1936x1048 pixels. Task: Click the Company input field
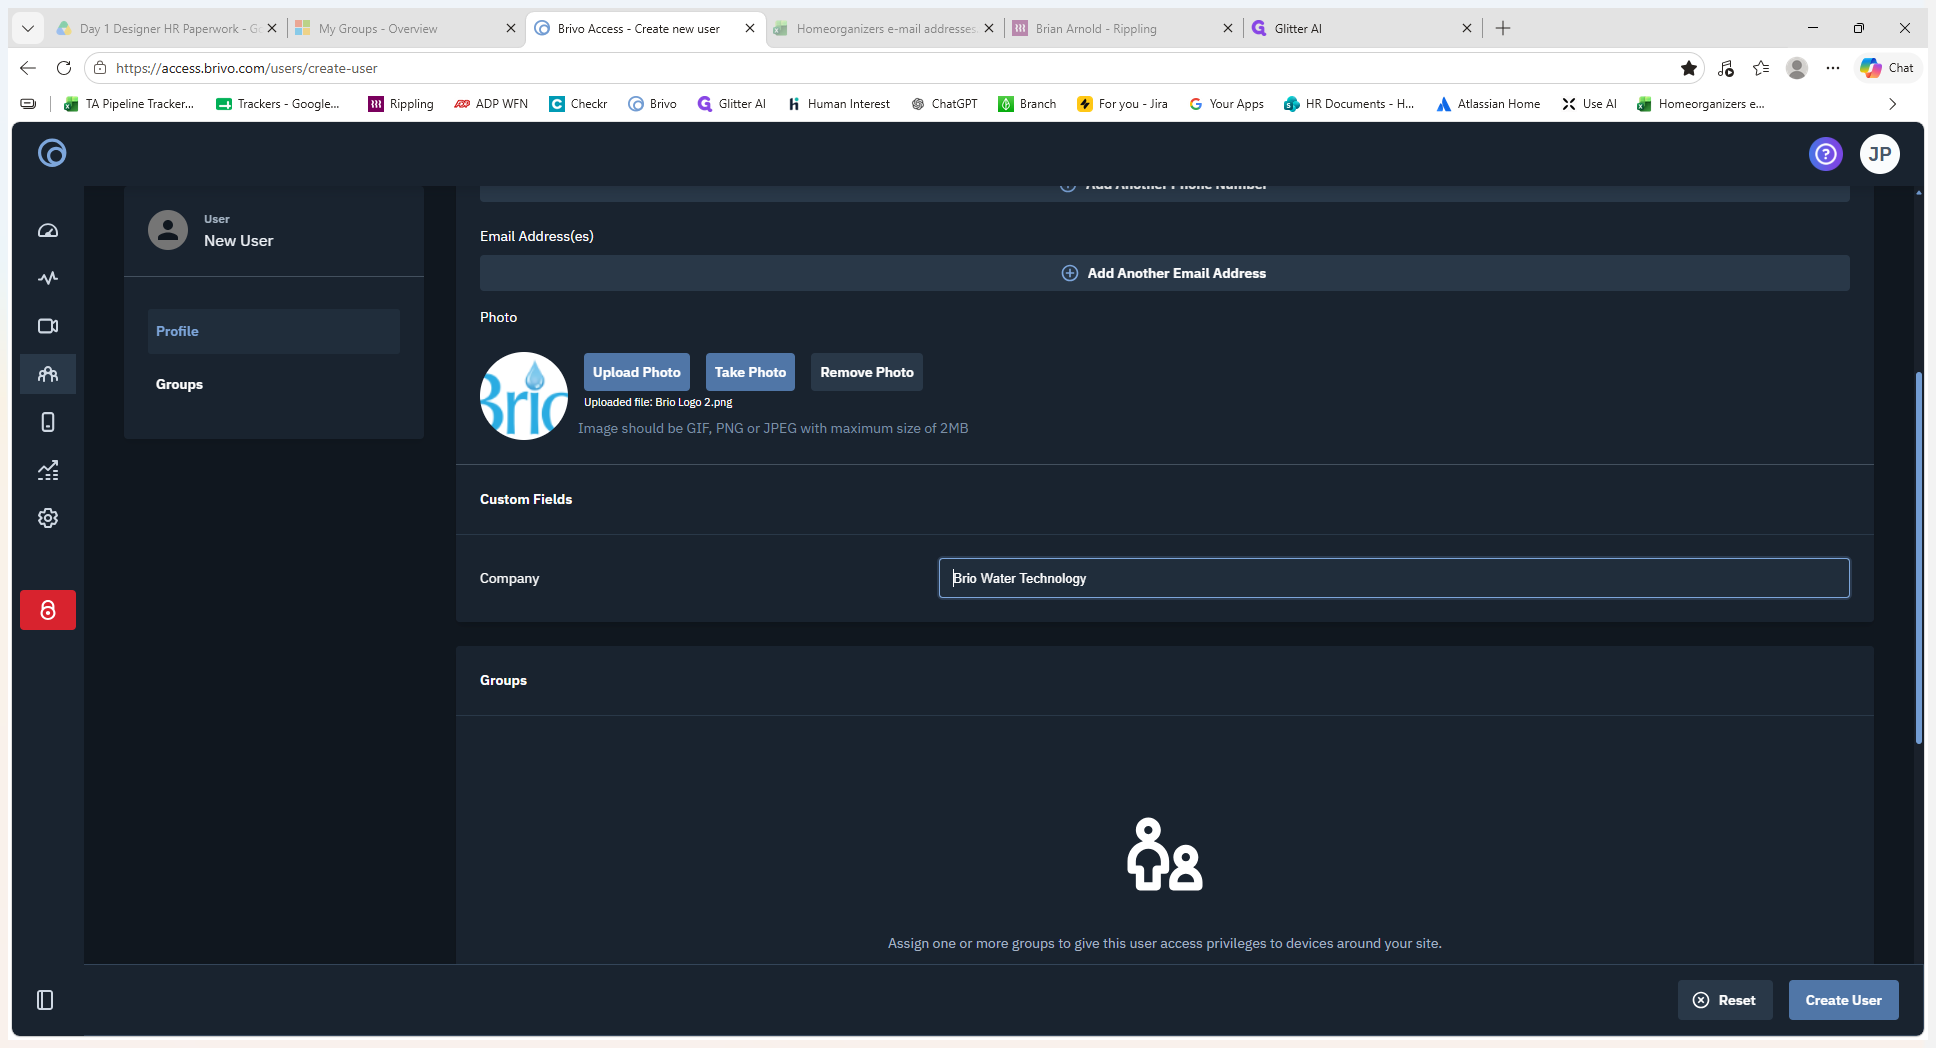pos(1394,578)
